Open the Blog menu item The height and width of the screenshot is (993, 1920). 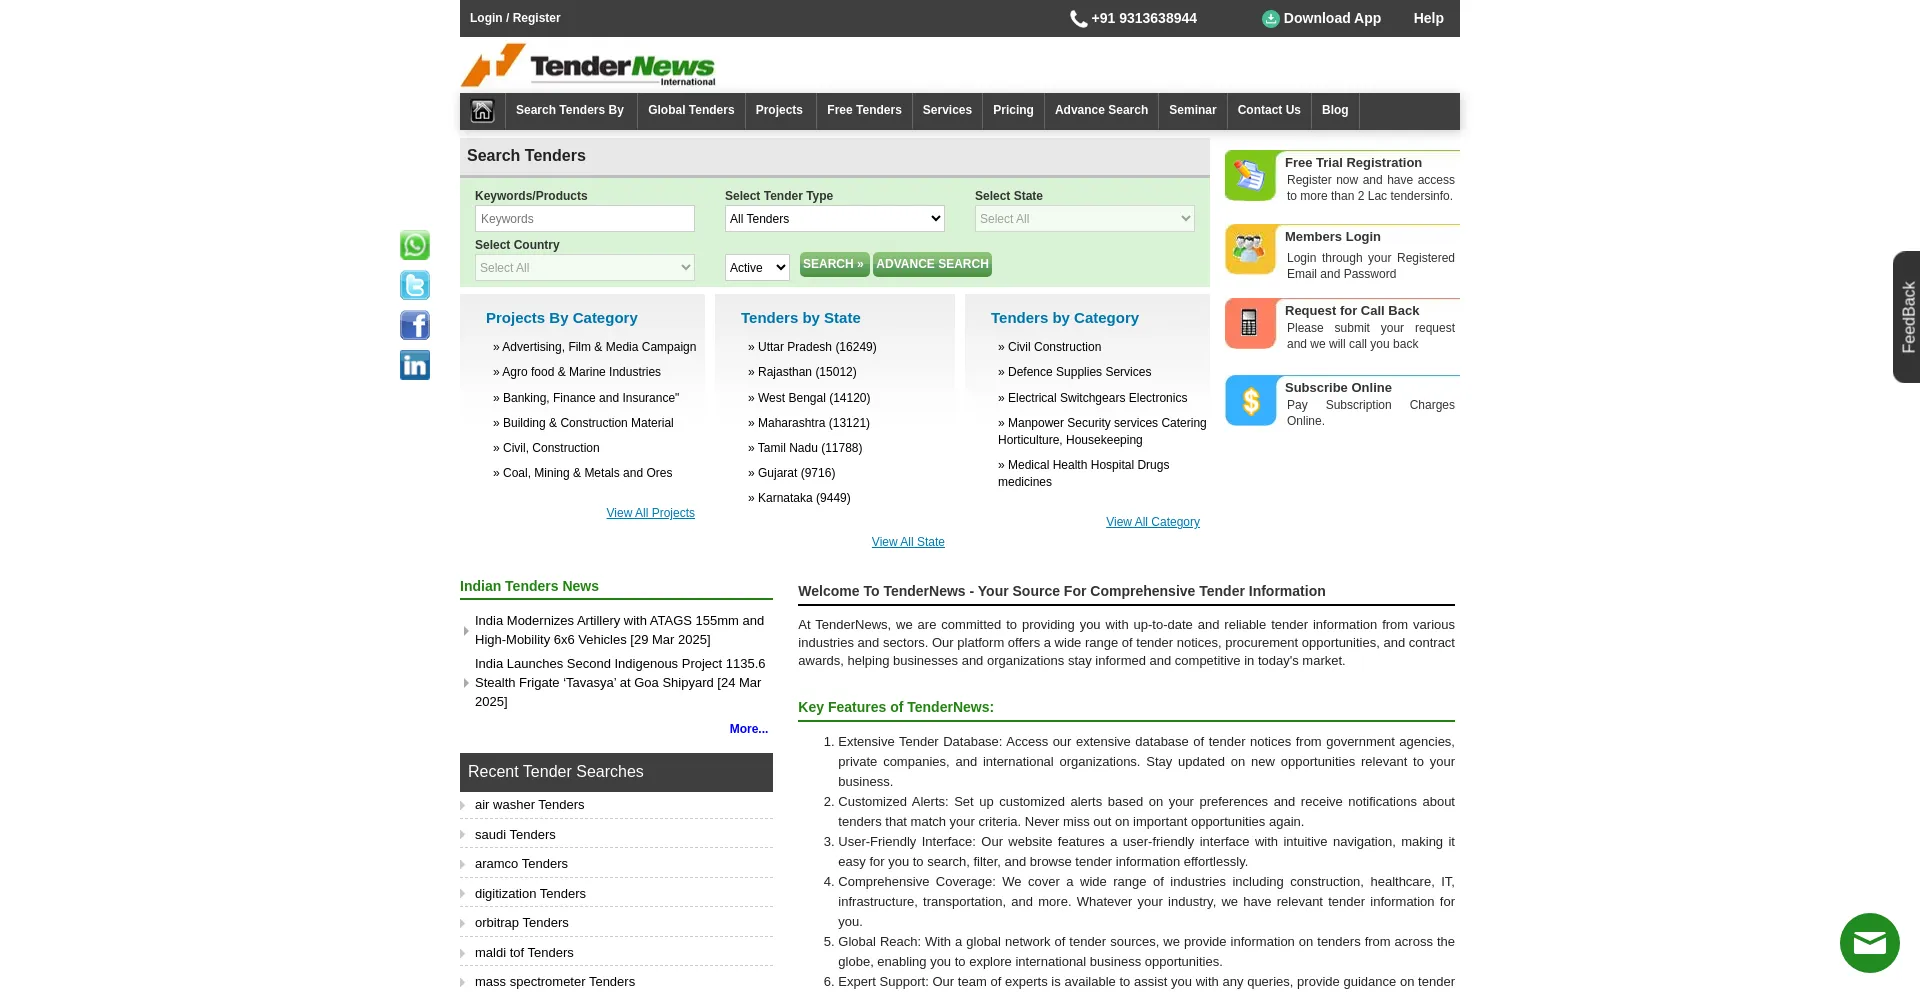[x=1335, y=110]
